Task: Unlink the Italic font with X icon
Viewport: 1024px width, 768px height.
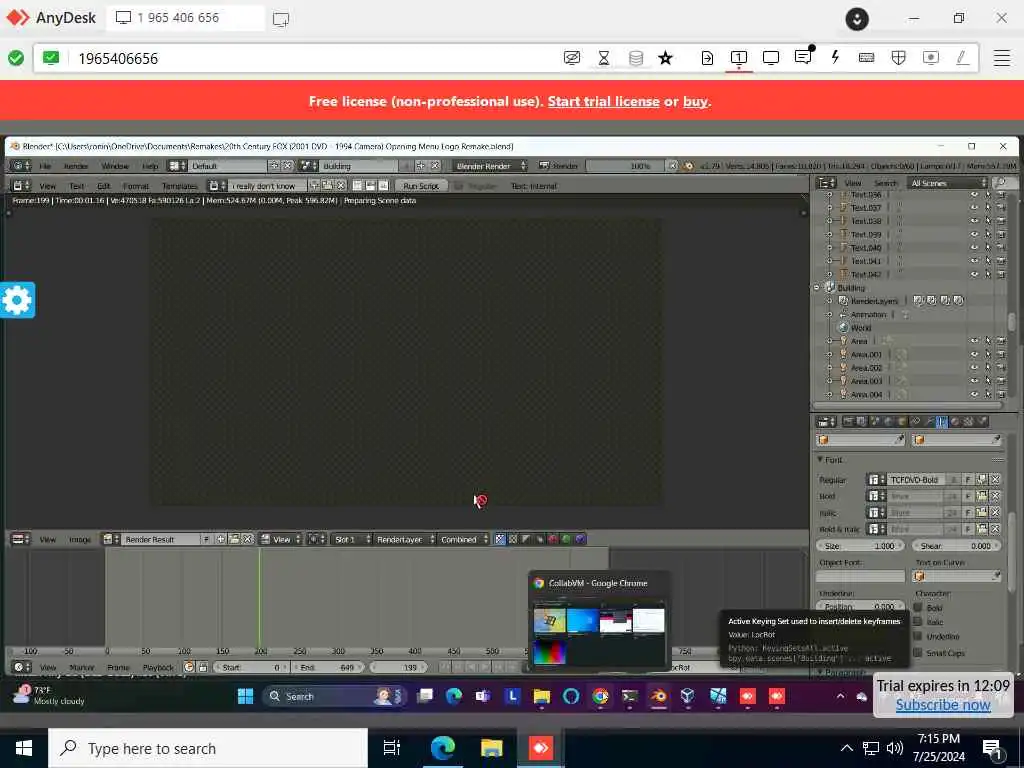Action: pos(995,513)
